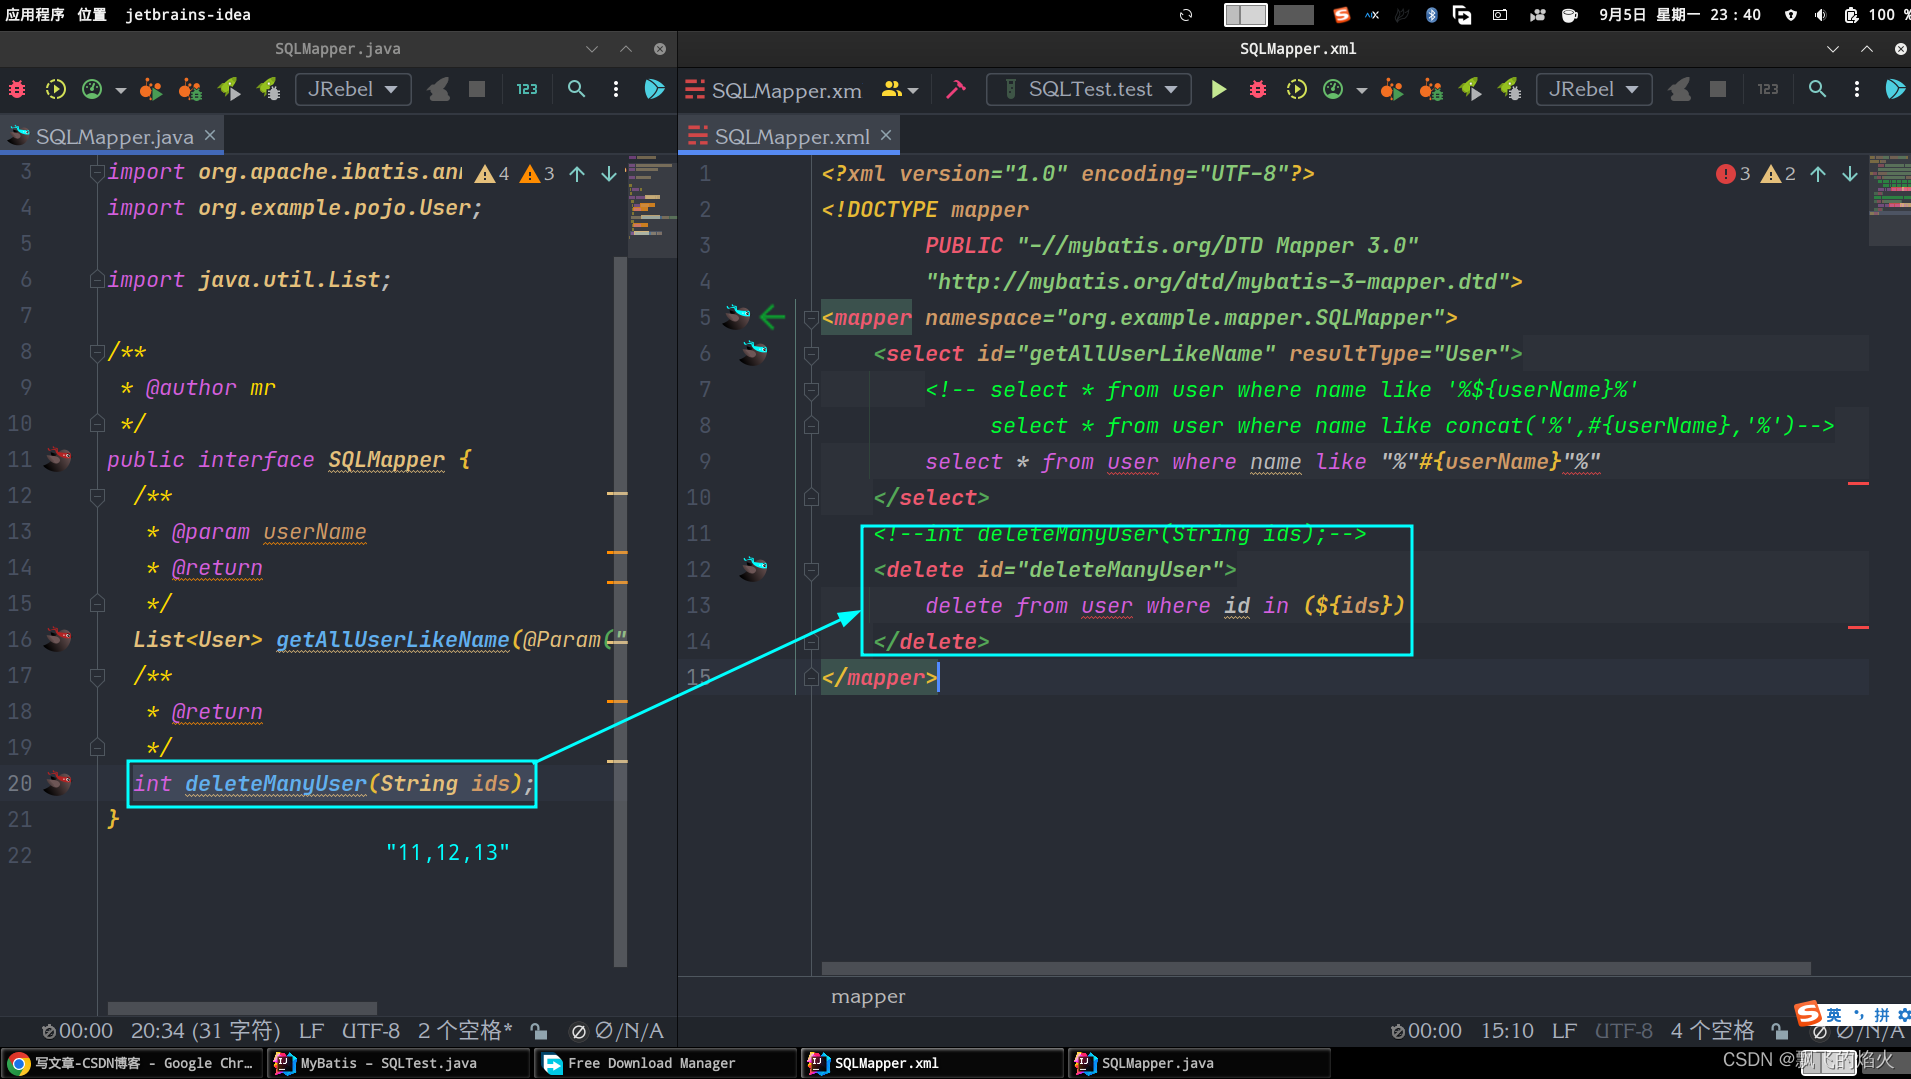Click orange XRebel run icon in SQLMapper.java toolbar
This screenshot has height=1079, width=1911.
(150, 89)
